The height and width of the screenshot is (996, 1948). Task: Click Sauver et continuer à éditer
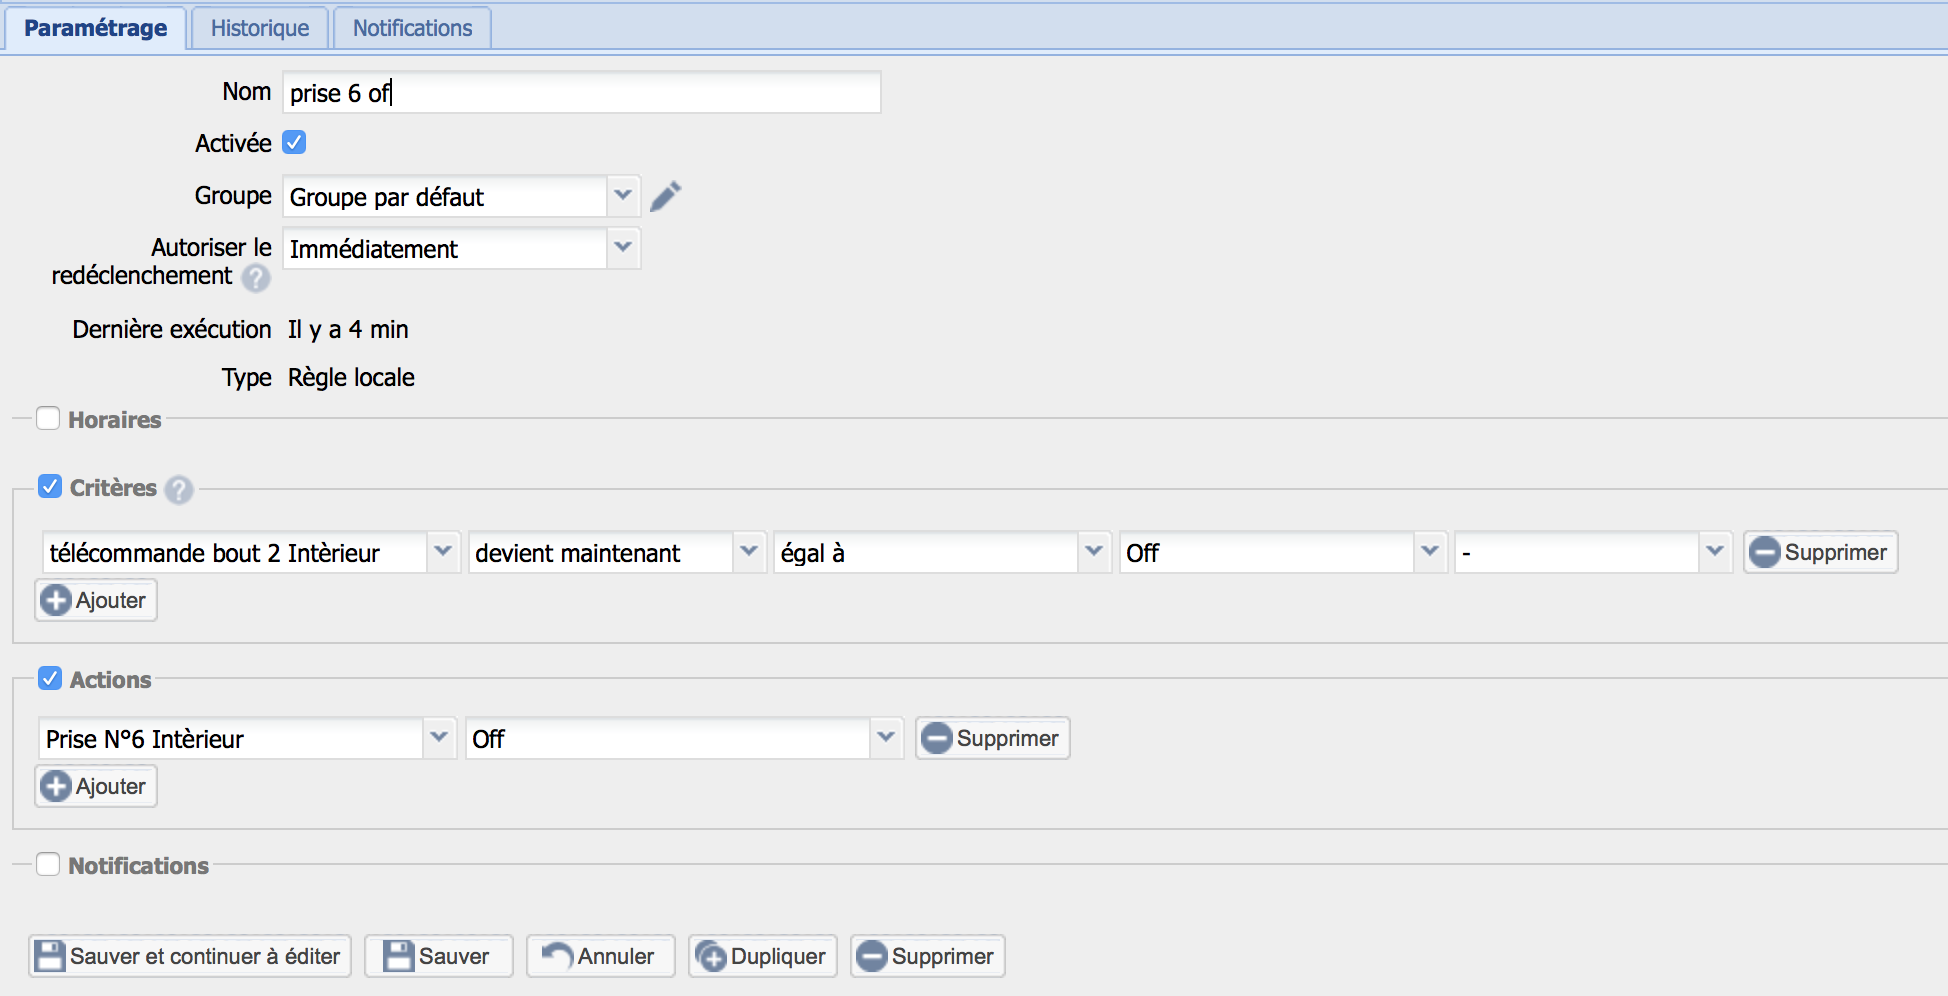pos(190,956)
